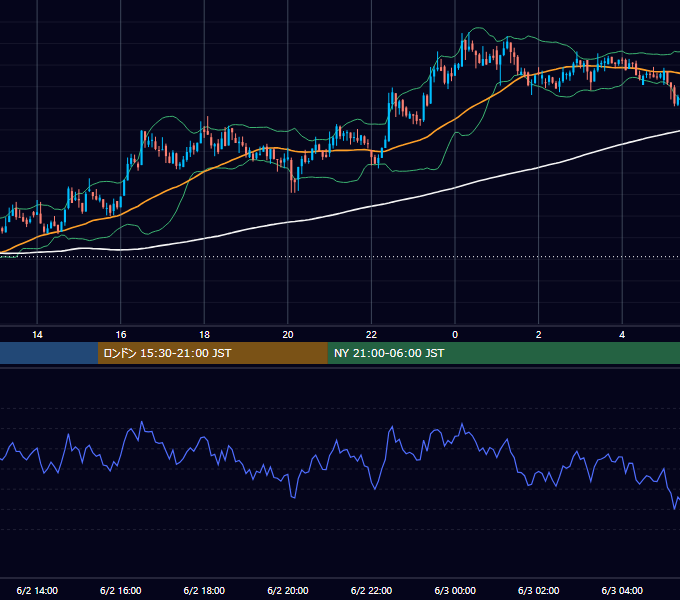Click the 6/2 18:00 date label
This screenshot has width=680, height=600.
coord(204,590)
